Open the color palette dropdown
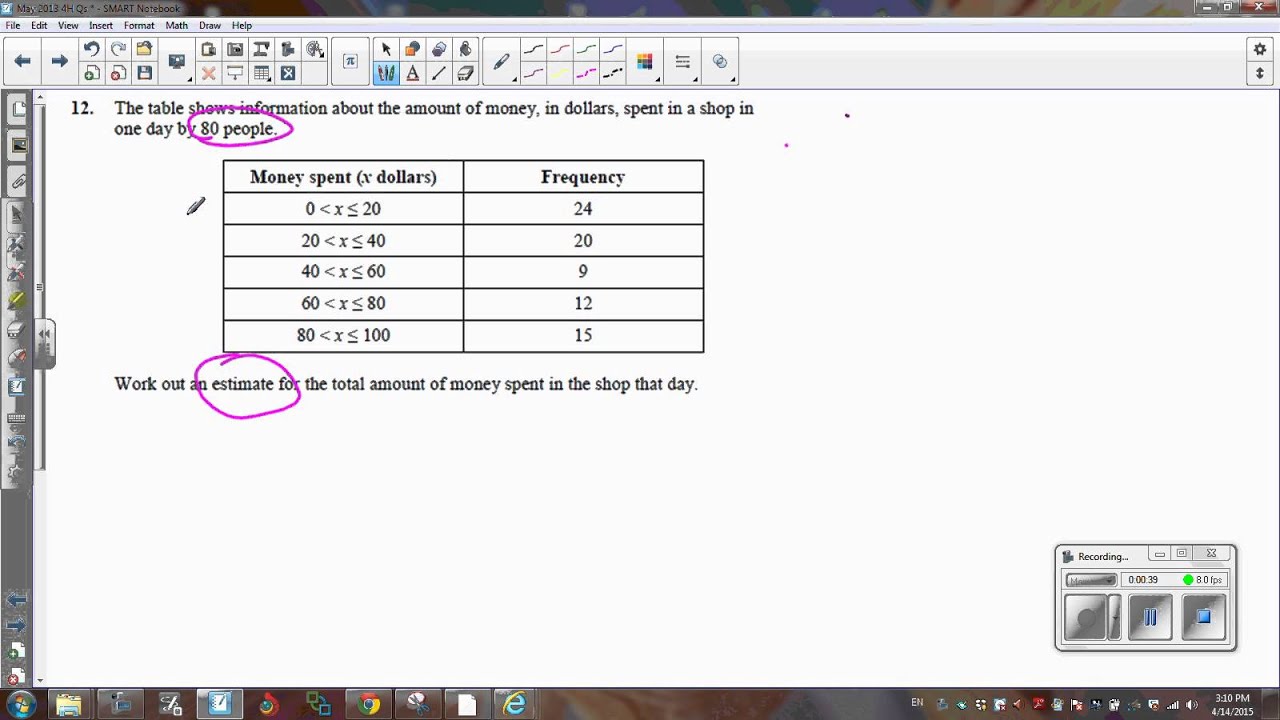 click(x=645, y=62)
